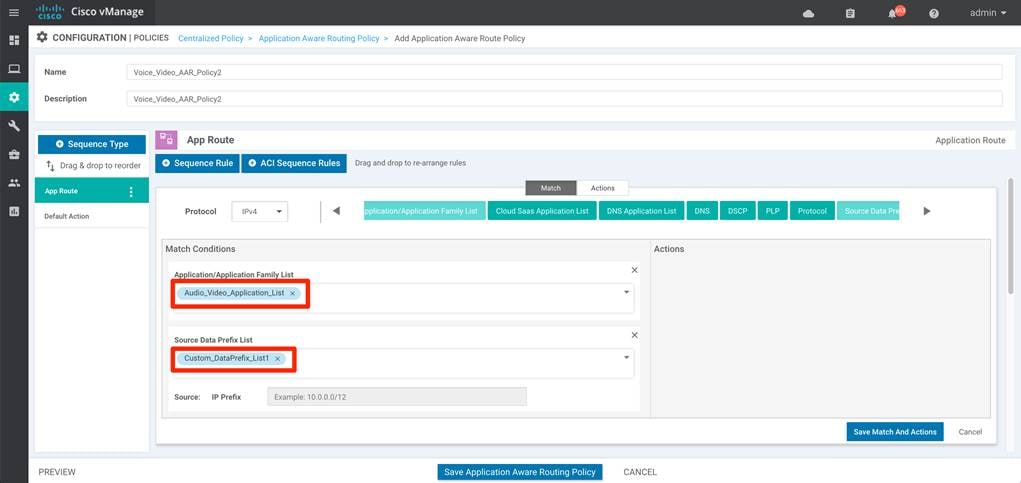Remove Application/Application Family List match condition
This screenshot has height=483, width=1021.
pos(634,270)
